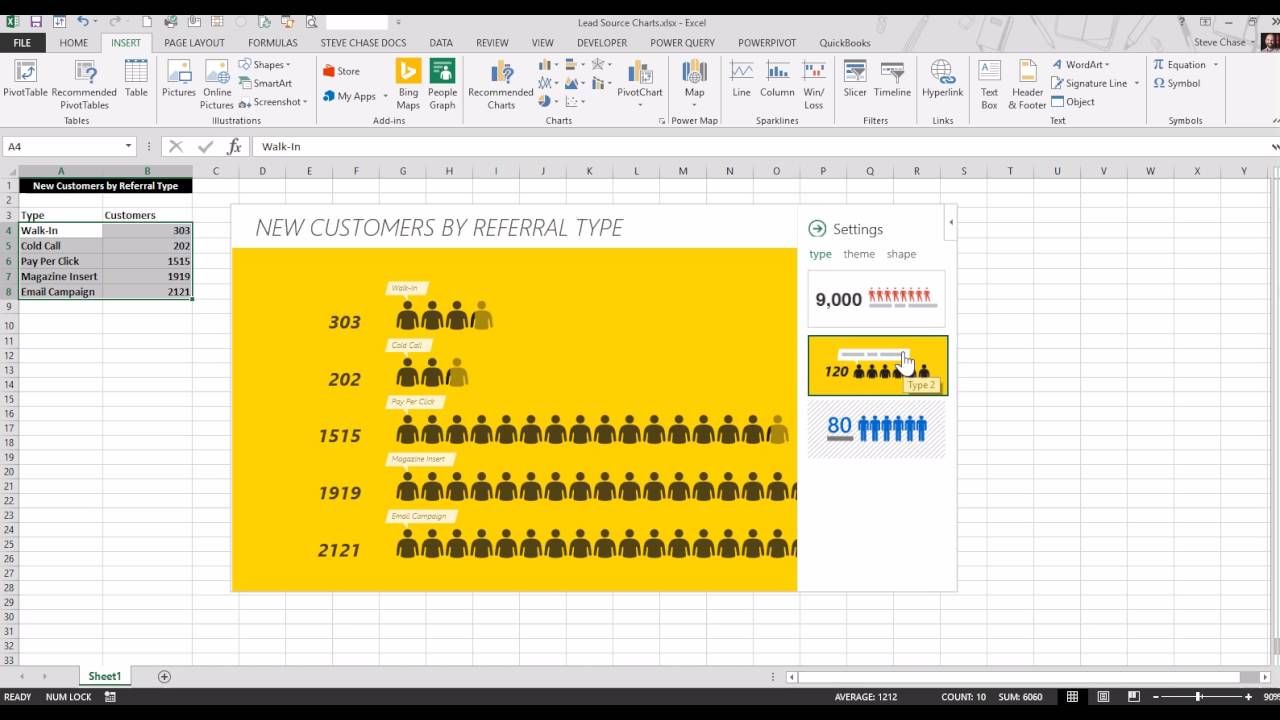
Task: Select cell with value 2121
Action: (147, 292)
